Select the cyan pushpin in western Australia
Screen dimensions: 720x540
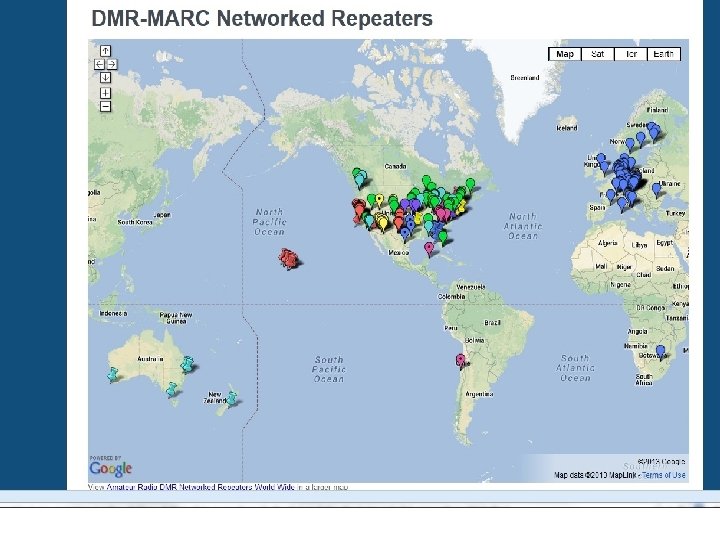(x=112, y=374)
